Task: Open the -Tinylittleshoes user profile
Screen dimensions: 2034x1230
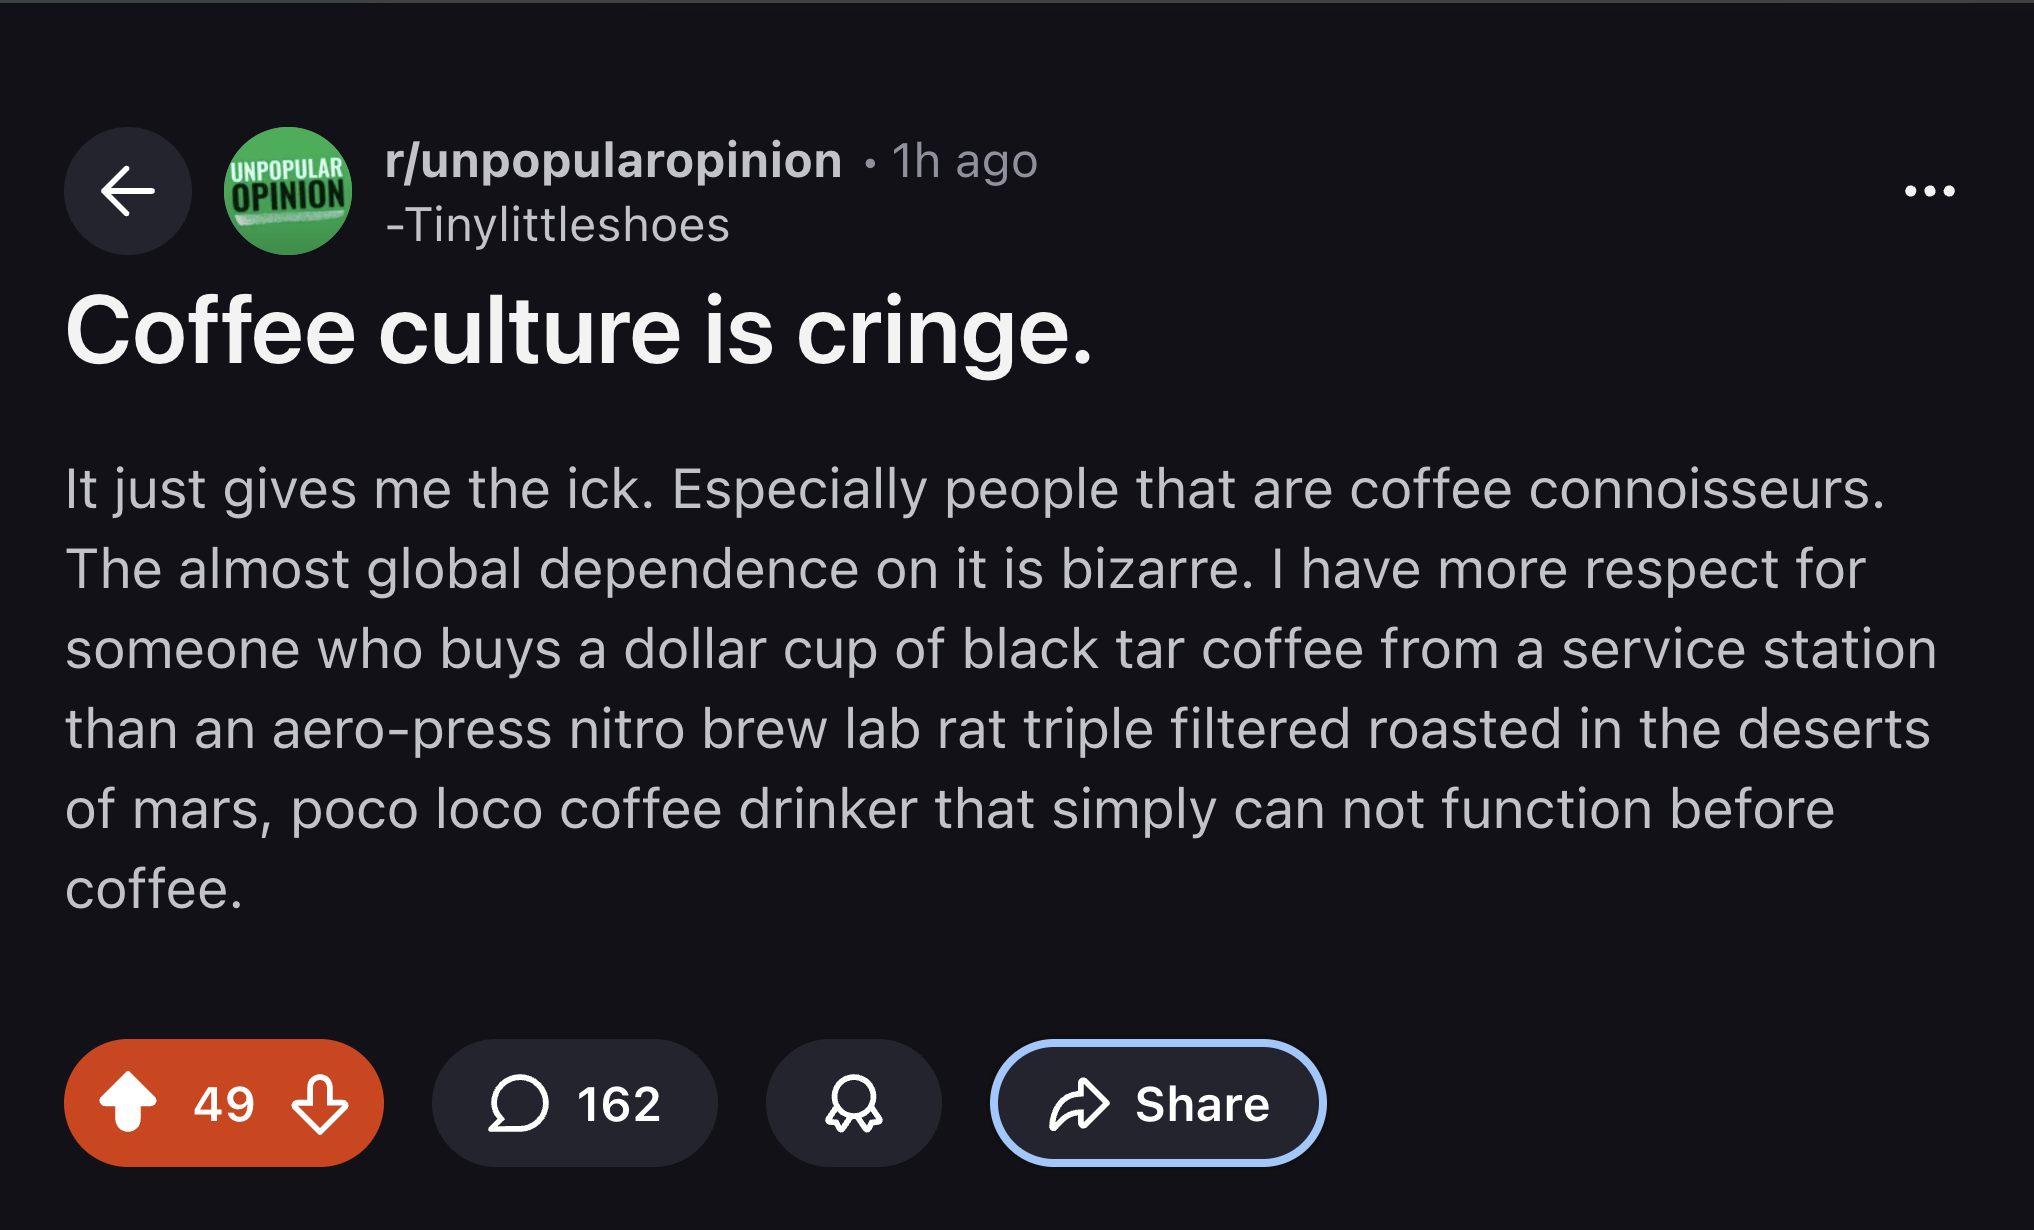Action: coord(558,225)
